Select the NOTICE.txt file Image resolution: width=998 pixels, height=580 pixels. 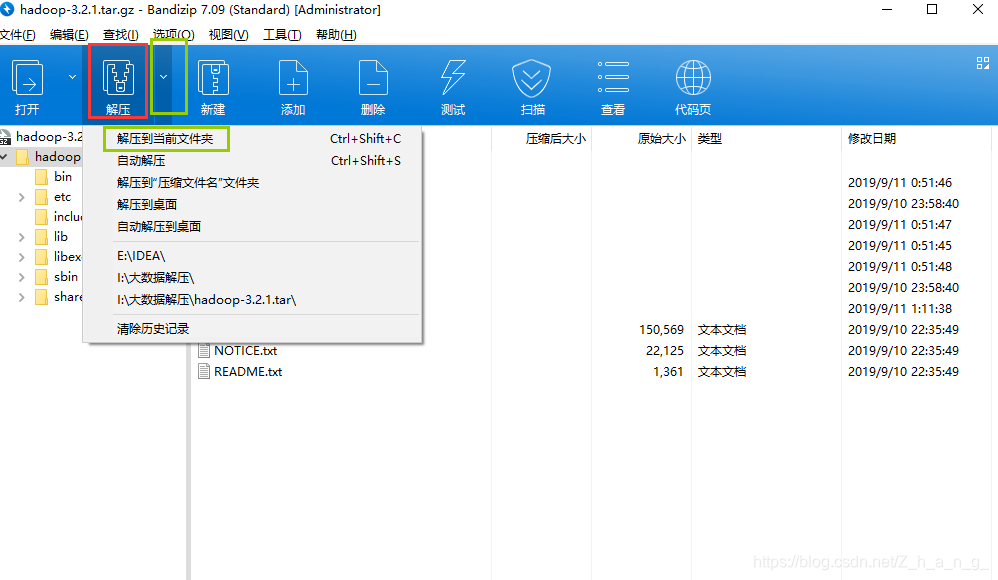(x=246, y=351)
